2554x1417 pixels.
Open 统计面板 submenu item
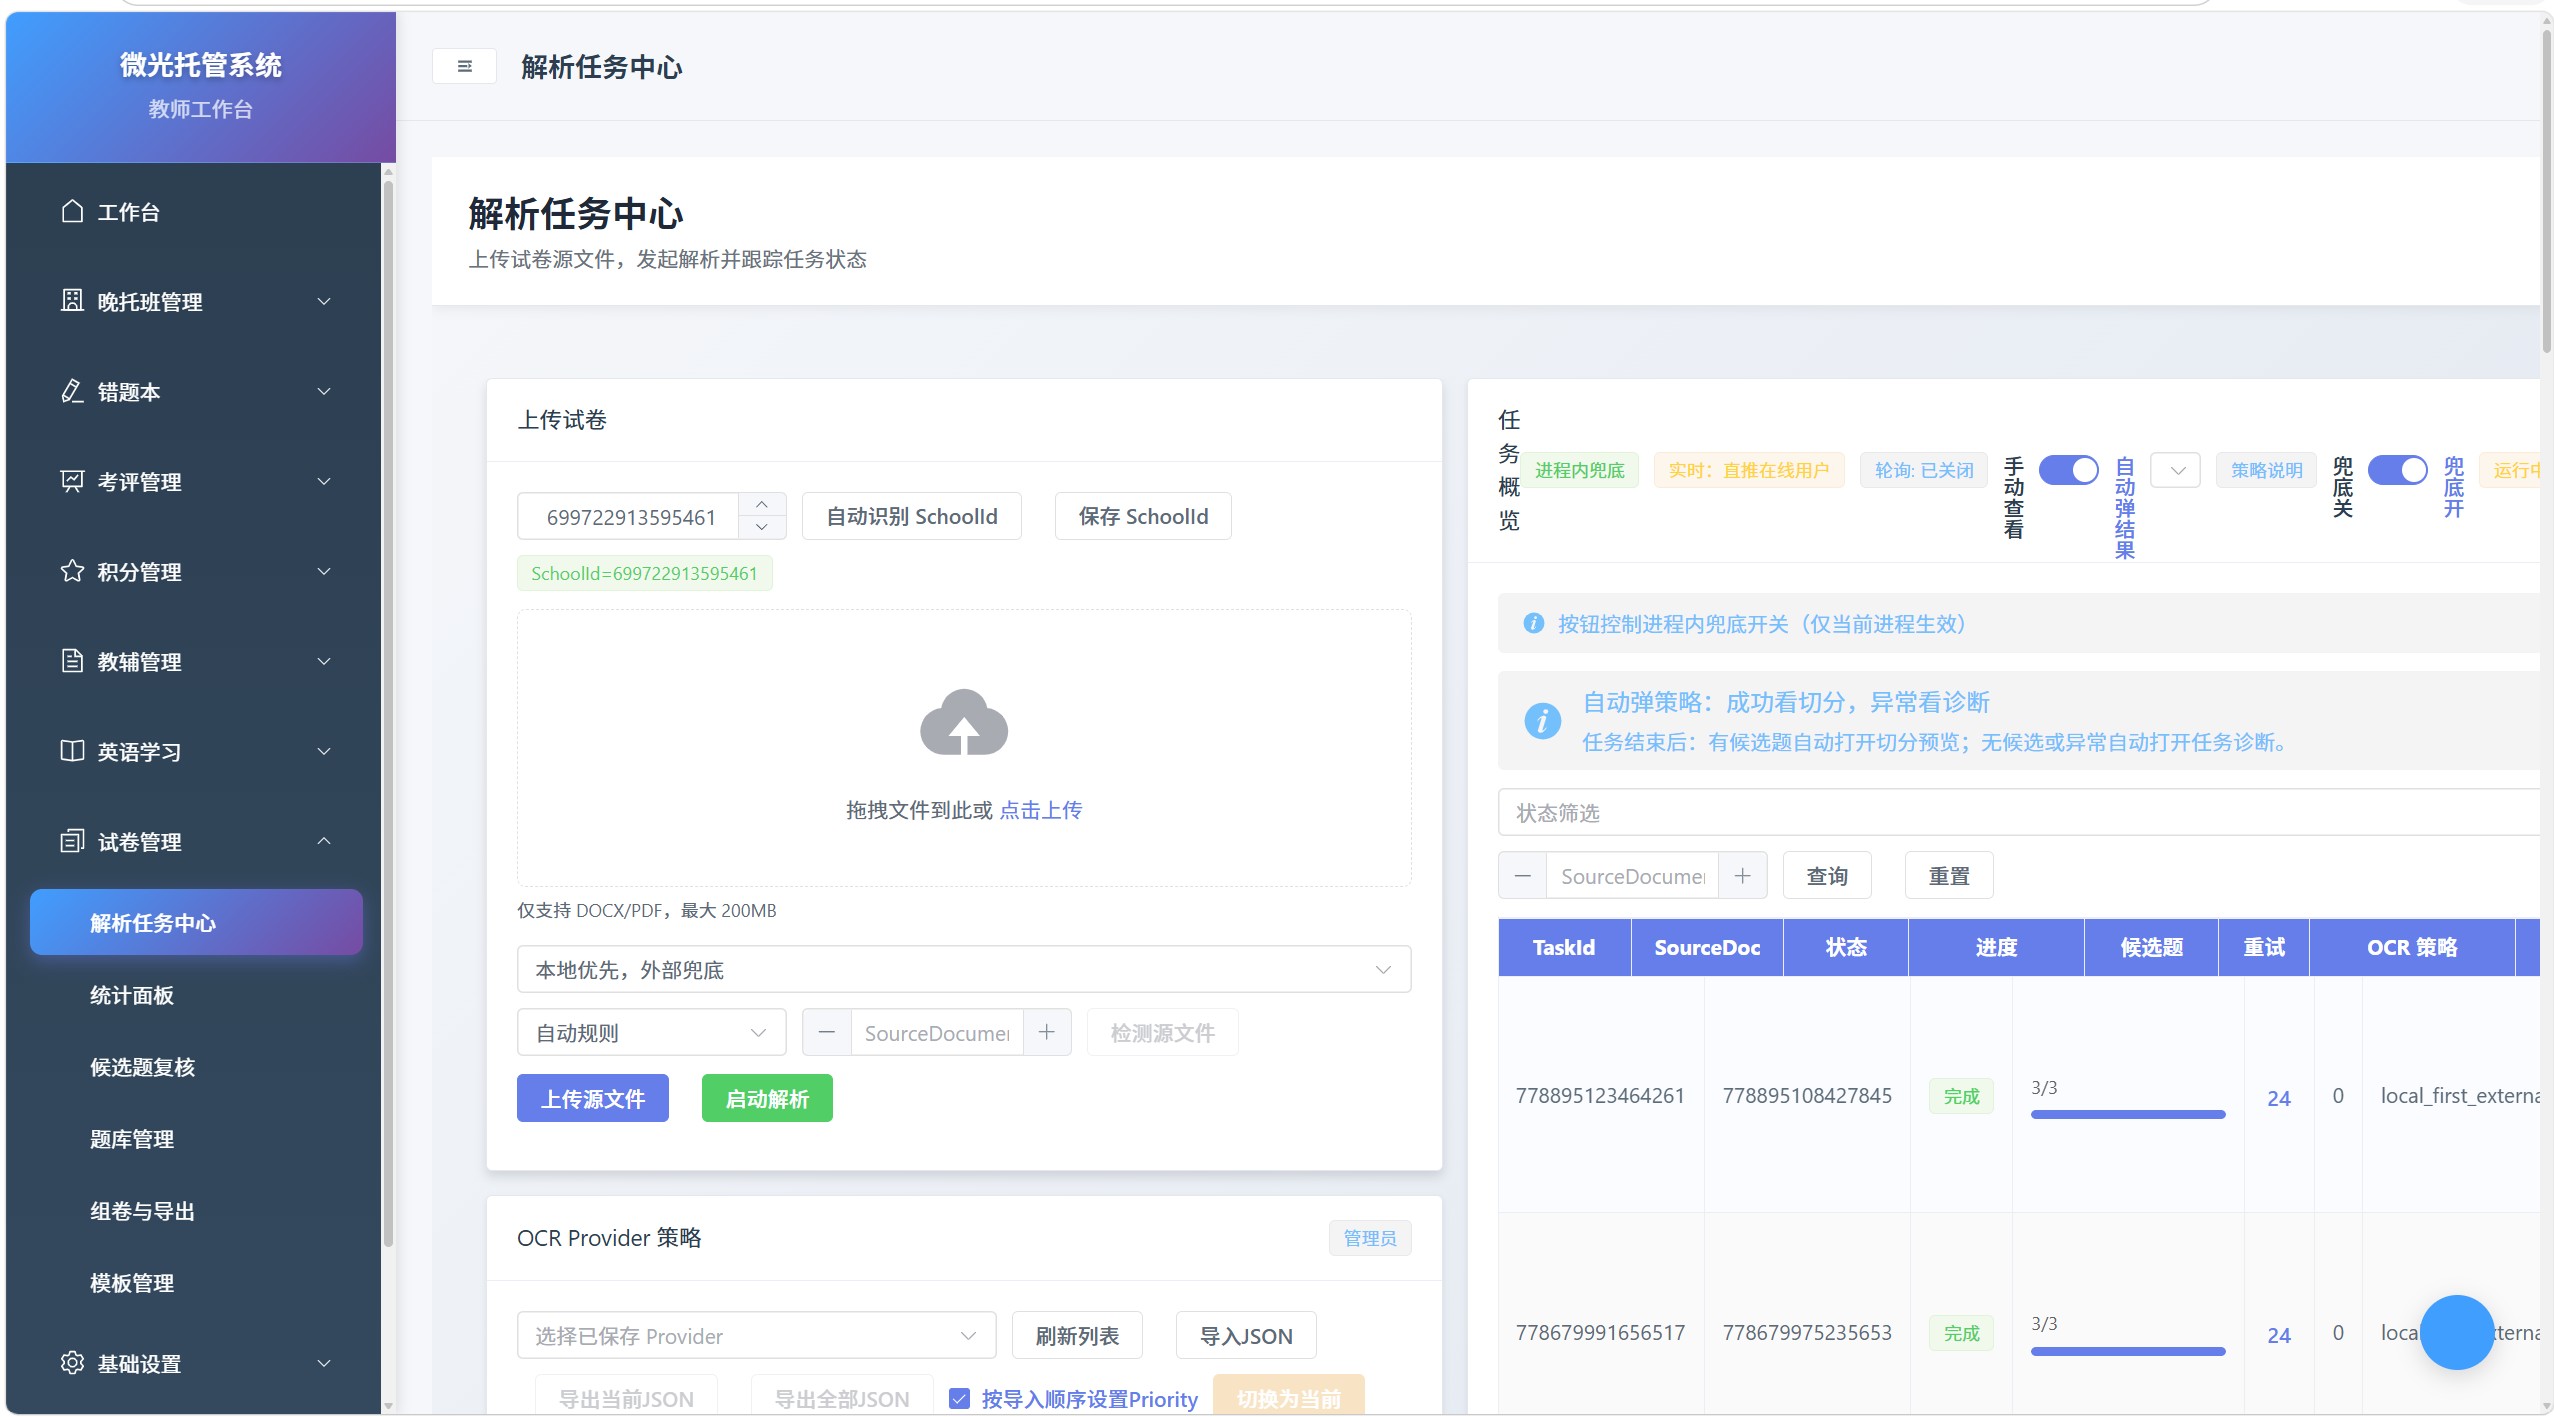click(x=132, y=995)
